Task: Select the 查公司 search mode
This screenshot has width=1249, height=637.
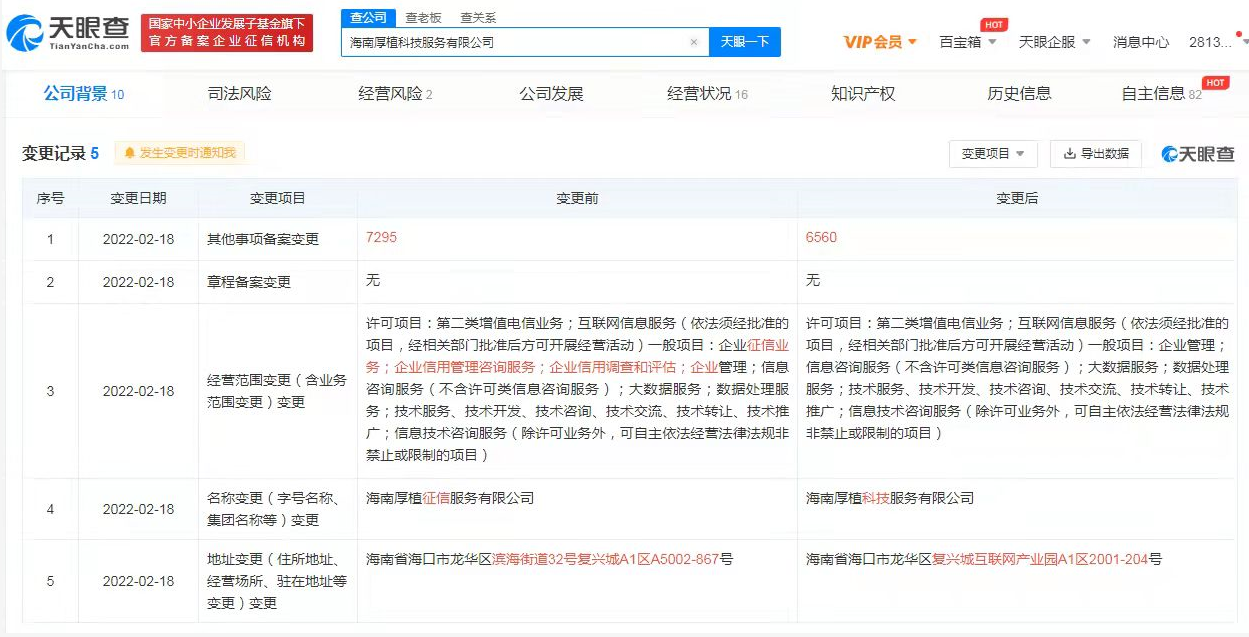Action: click(x=369, y=17)
